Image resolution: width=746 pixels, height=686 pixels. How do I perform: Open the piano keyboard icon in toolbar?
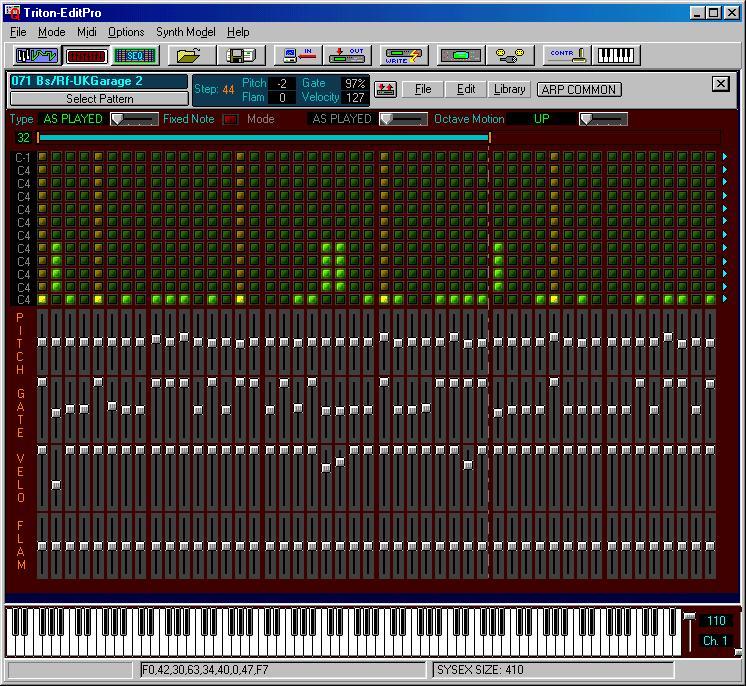[618, 55]
